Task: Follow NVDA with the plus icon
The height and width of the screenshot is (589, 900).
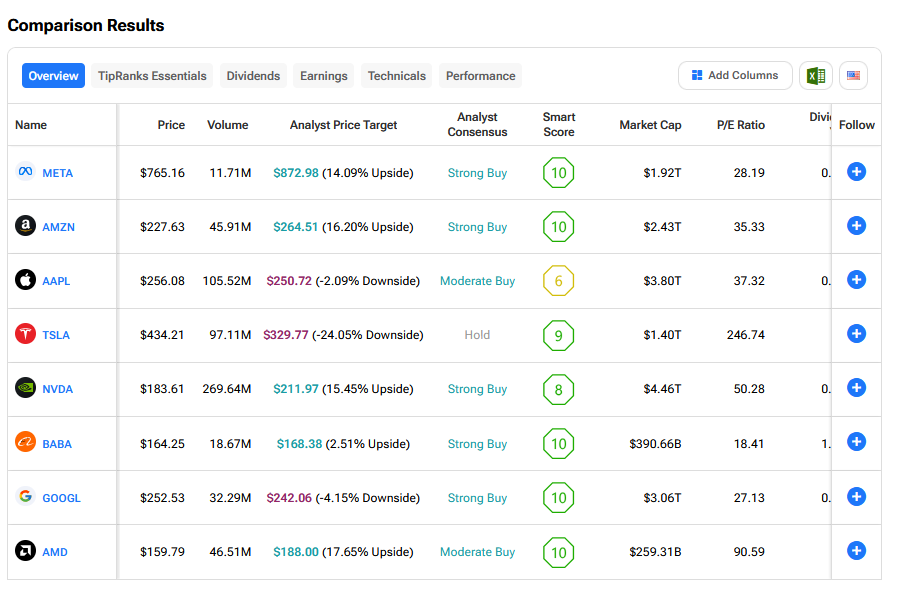Action: [856, 388]
